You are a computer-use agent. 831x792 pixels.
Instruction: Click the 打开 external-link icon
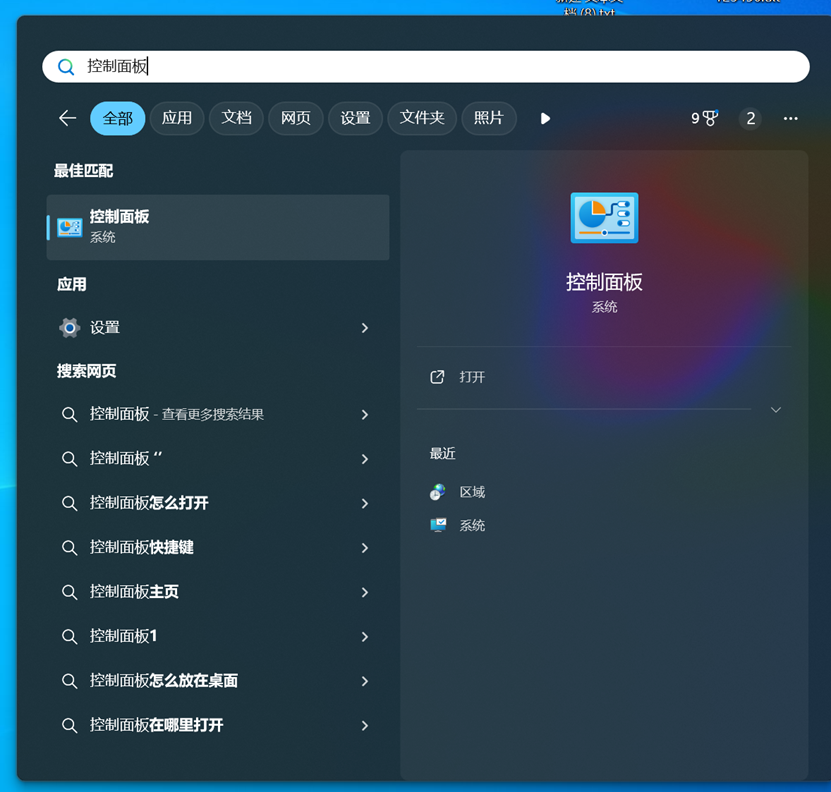tap(437, 377)
